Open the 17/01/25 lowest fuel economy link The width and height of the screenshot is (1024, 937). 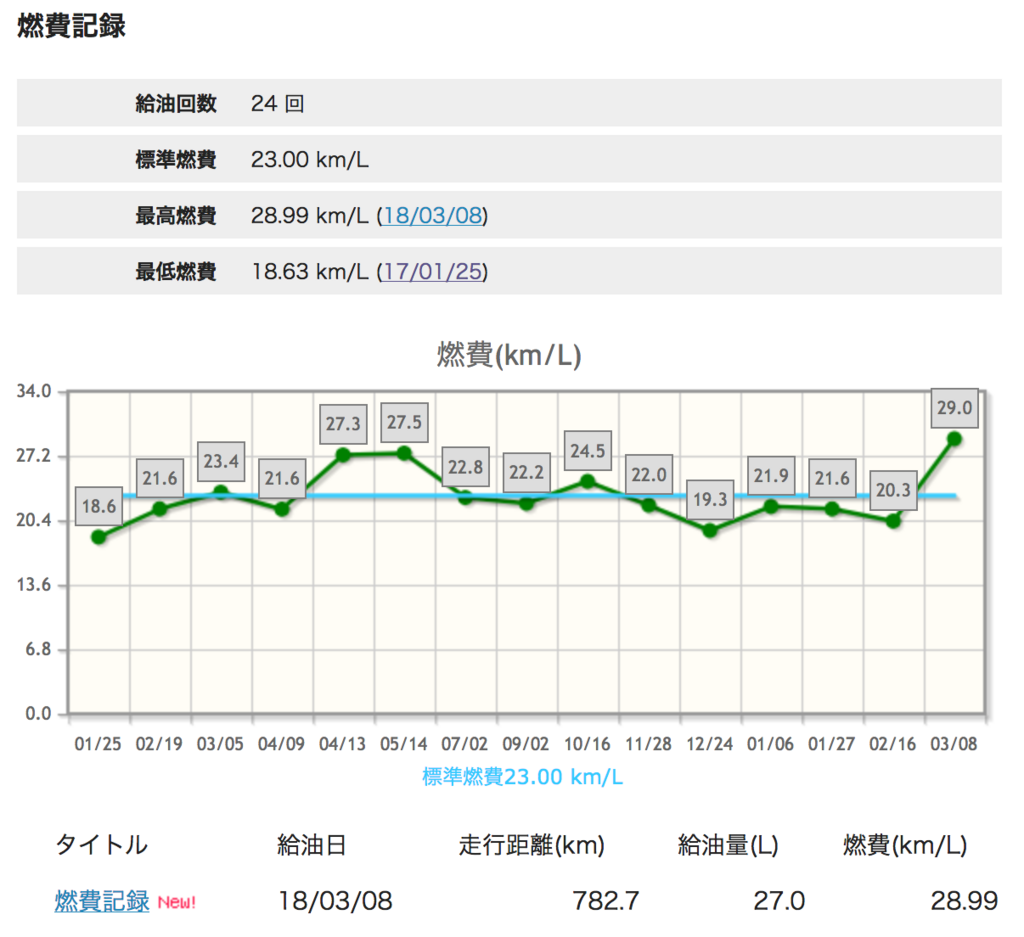click(x=432, y=272)
